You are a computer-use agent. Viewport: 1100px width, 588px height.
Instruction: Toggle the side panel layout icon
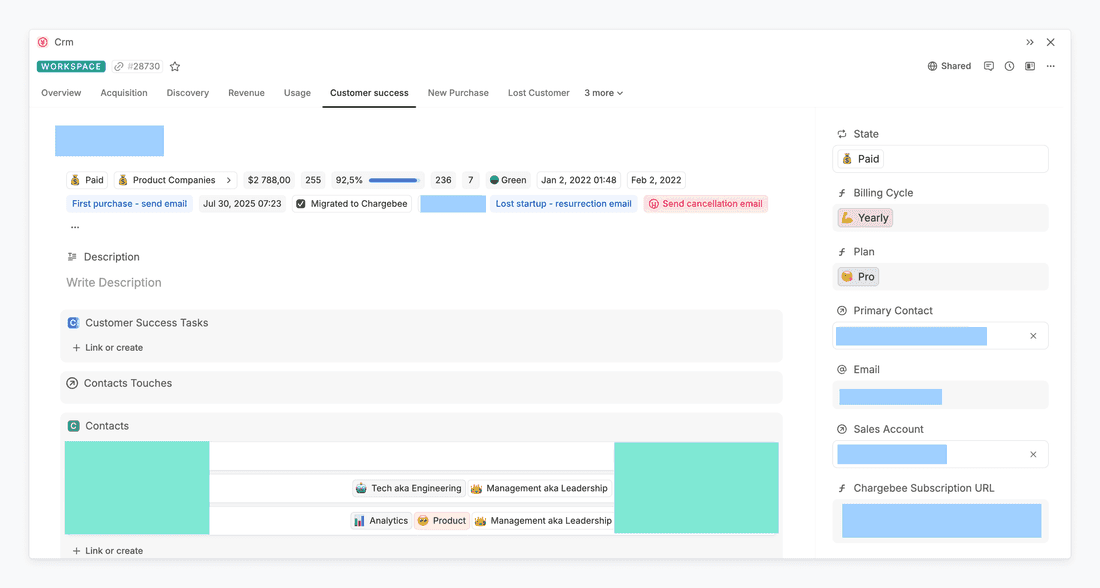[x=1029, y=67]
